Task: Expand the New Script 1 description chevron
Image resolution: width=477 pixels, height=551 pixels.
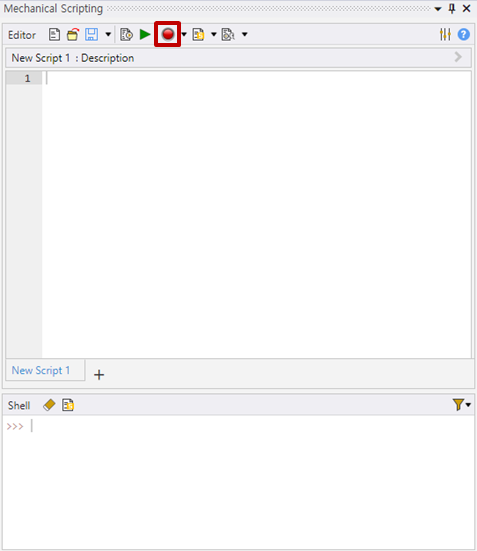Action: [458, 57]
